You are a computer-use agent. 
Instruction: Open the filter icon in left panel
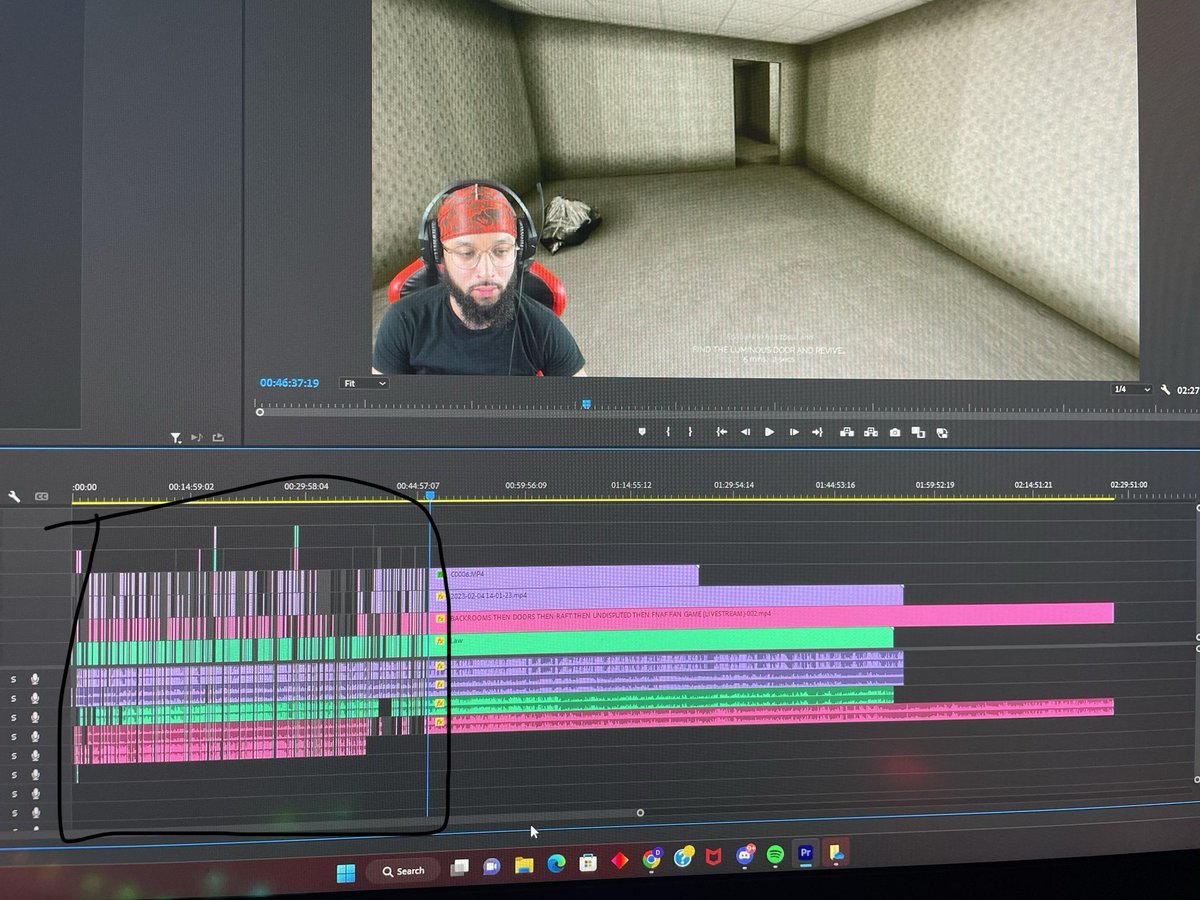[x=176, y=437]
